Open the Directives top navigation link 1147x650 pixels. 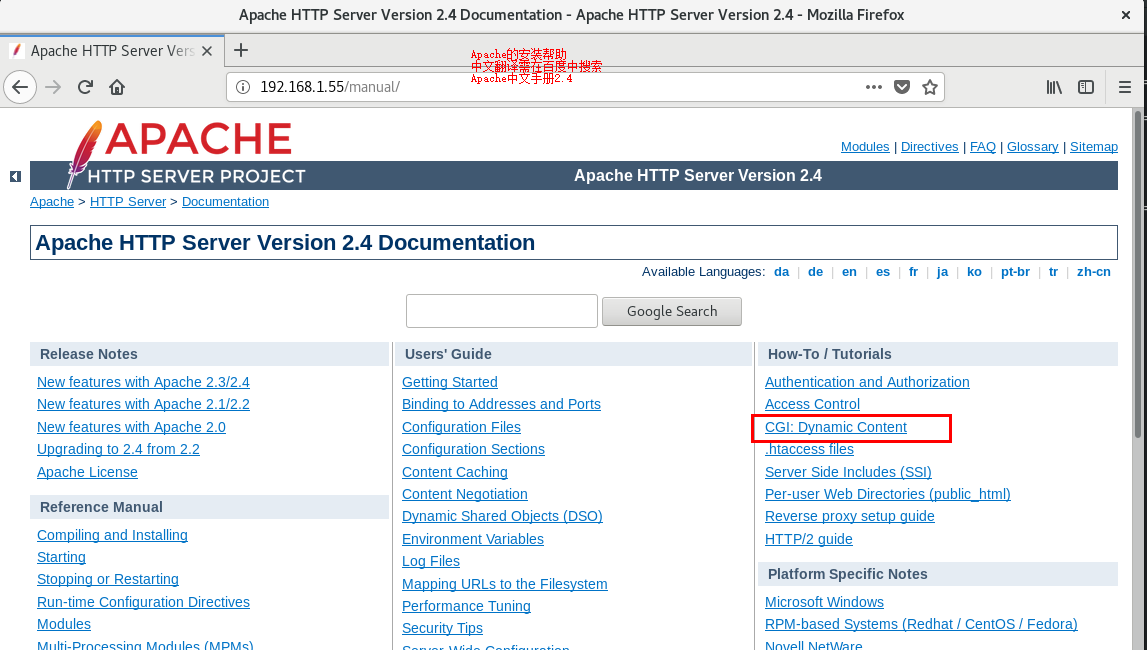pyautogui.click(x=929, y=146)
